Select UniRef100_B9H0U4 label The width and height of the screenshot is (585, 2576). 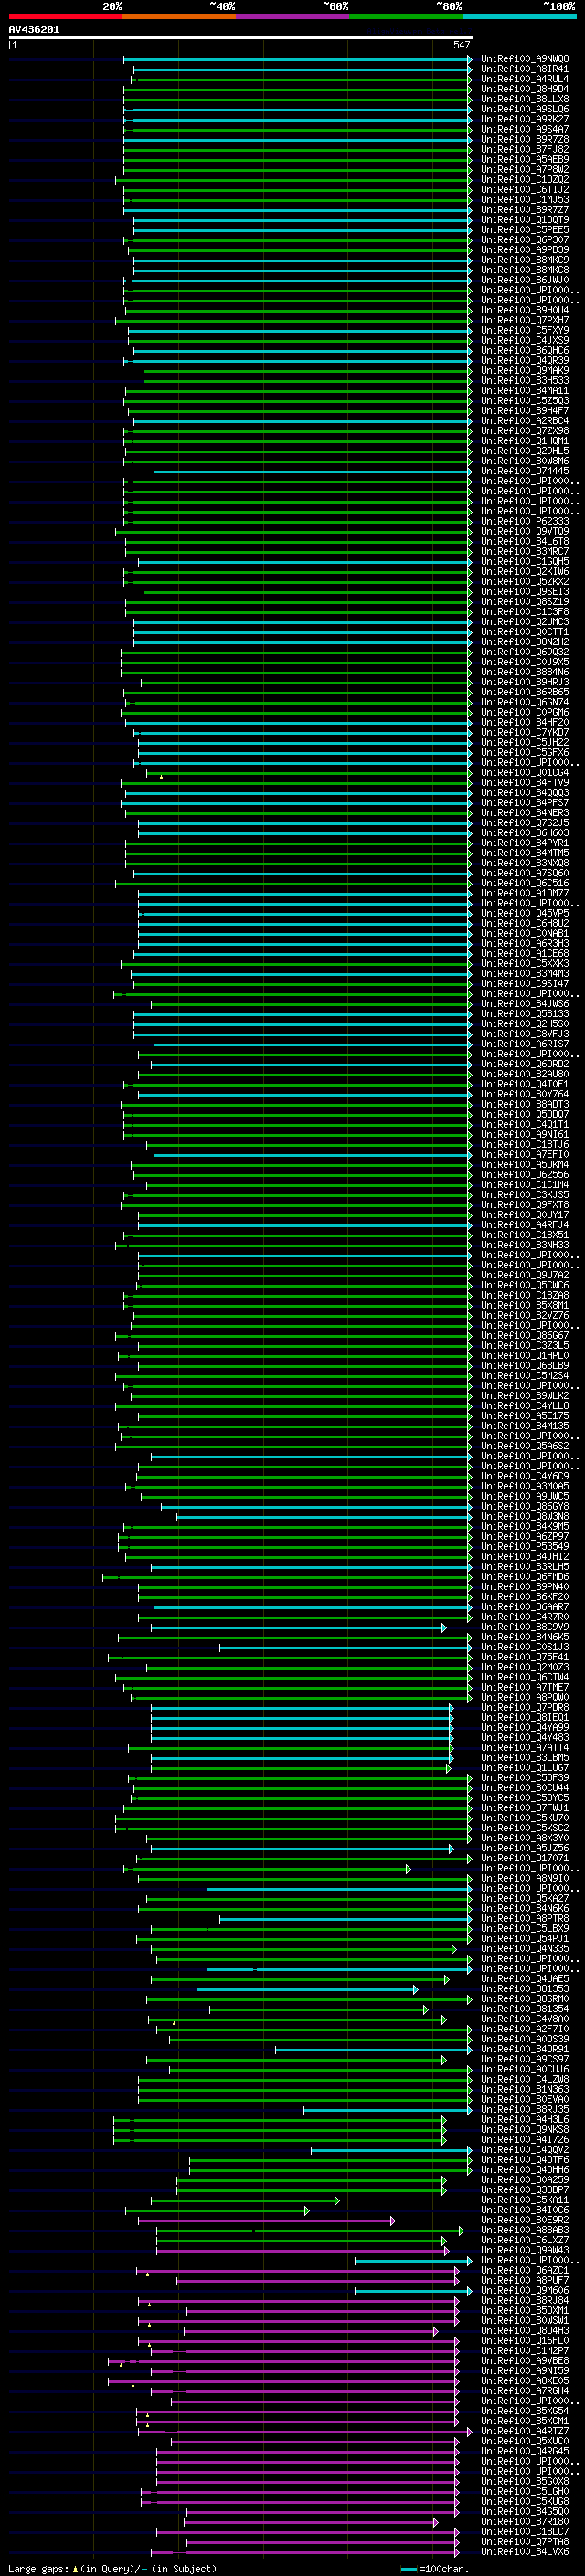pyautogui.click(x=525, y=310)
